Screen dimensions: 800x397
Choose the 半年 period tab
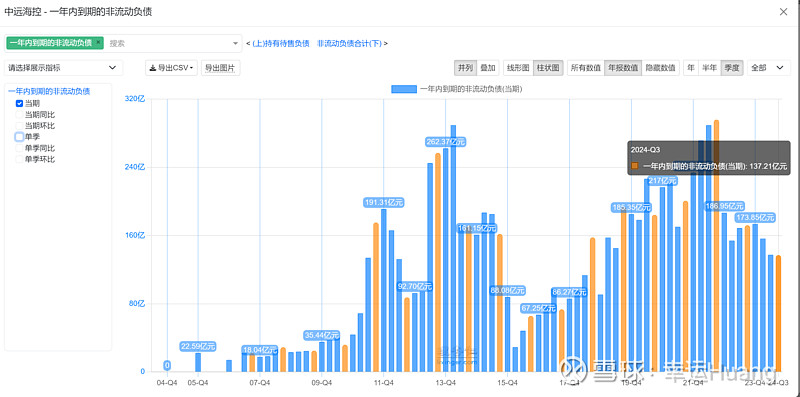click(709, 67)
